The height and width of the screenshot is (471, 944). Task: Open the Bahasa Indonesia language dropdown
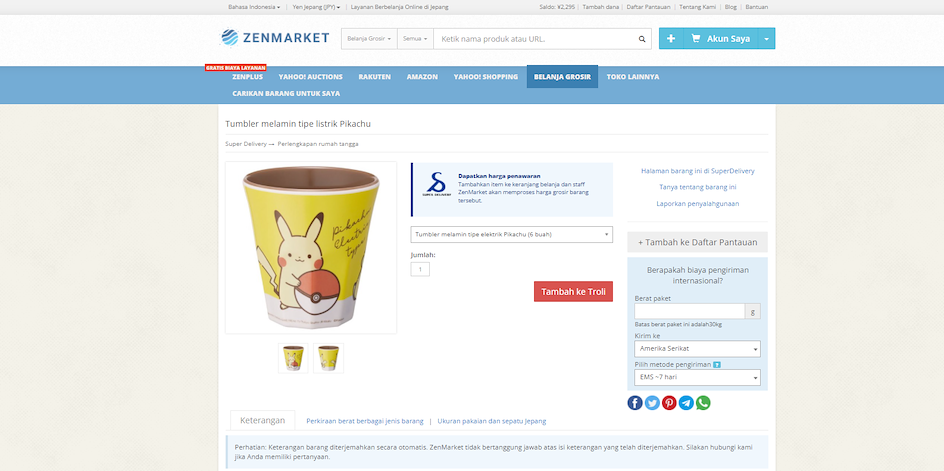[x=254, y=7]
